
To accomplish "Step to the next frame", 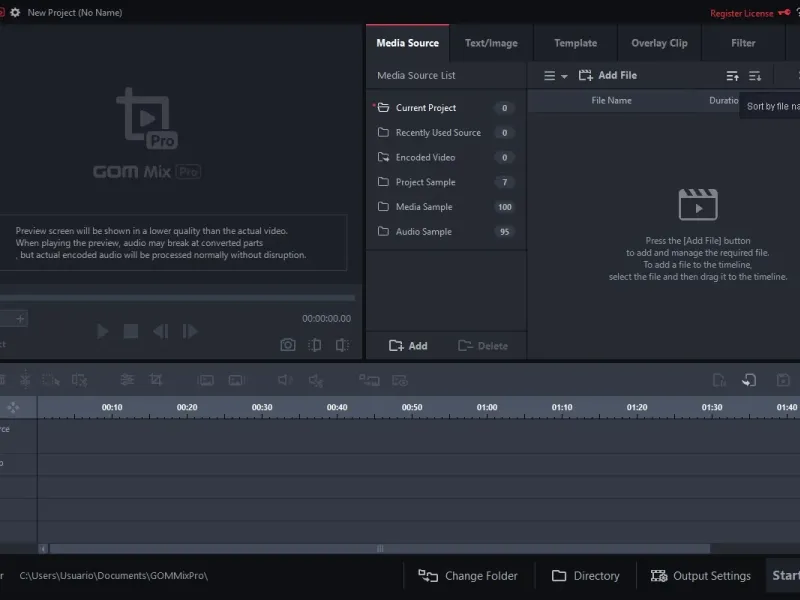I will point(190,331).
